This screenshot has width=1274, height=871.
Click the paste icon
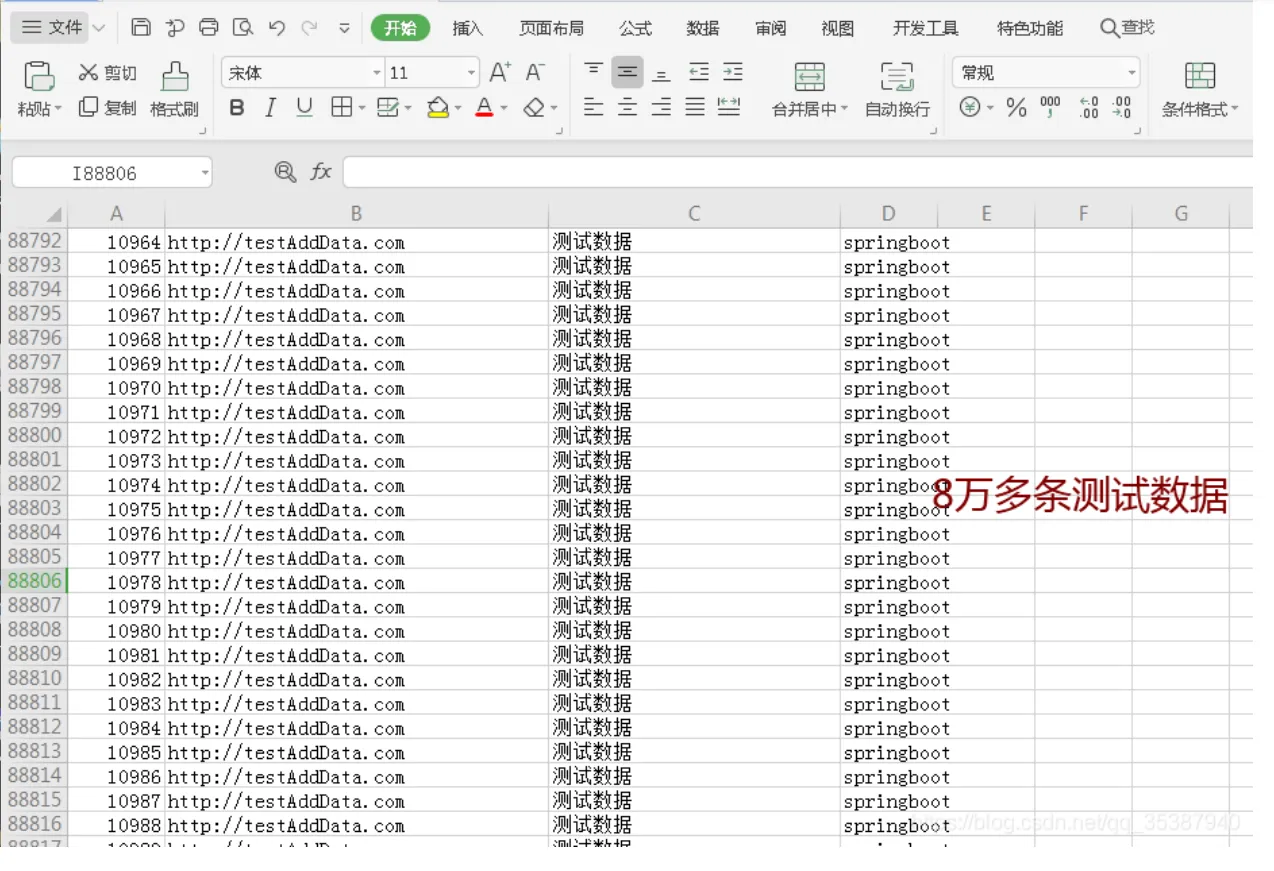click(x=39, y=76)
